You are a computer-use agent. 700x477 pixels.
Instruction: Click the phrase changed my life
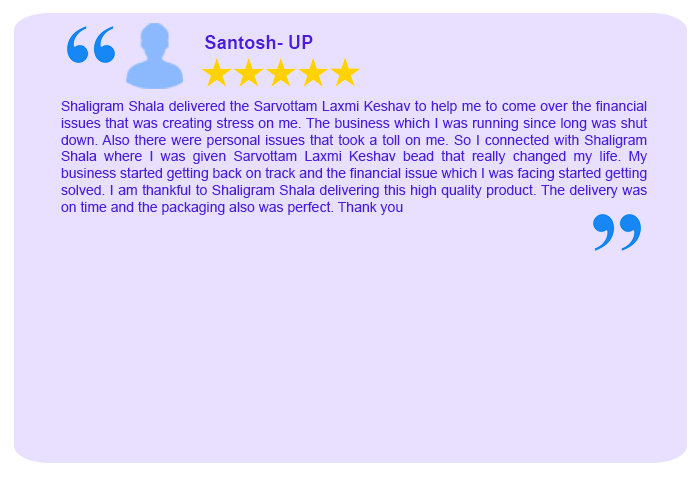click(x=567, y=156)
